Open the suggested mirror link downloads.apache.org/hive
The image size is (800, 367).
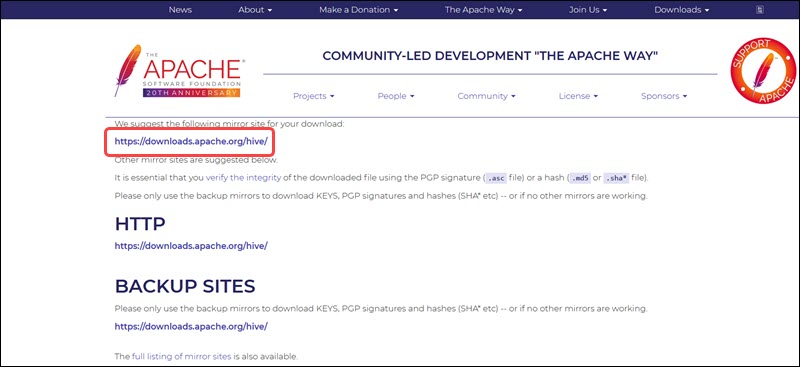191,142
